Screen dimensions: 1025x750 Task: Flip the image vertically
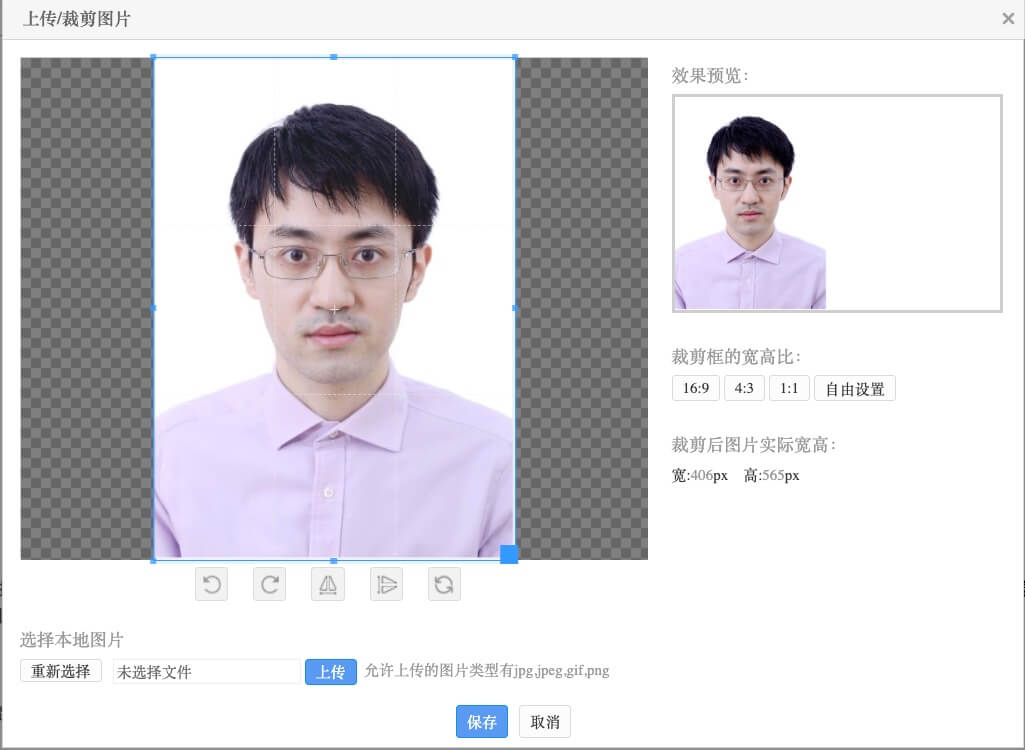pos(386,585)
